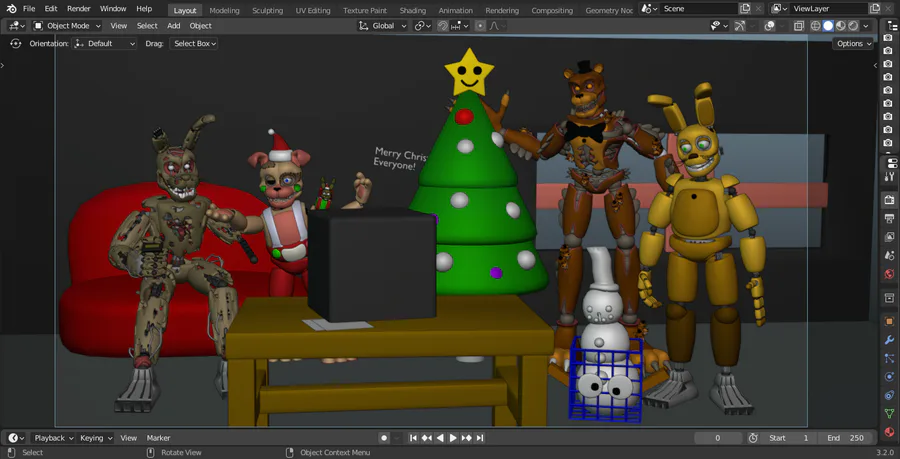Switch to rendered viewport shading
900x459 pixels.
(x=853, y=26)
